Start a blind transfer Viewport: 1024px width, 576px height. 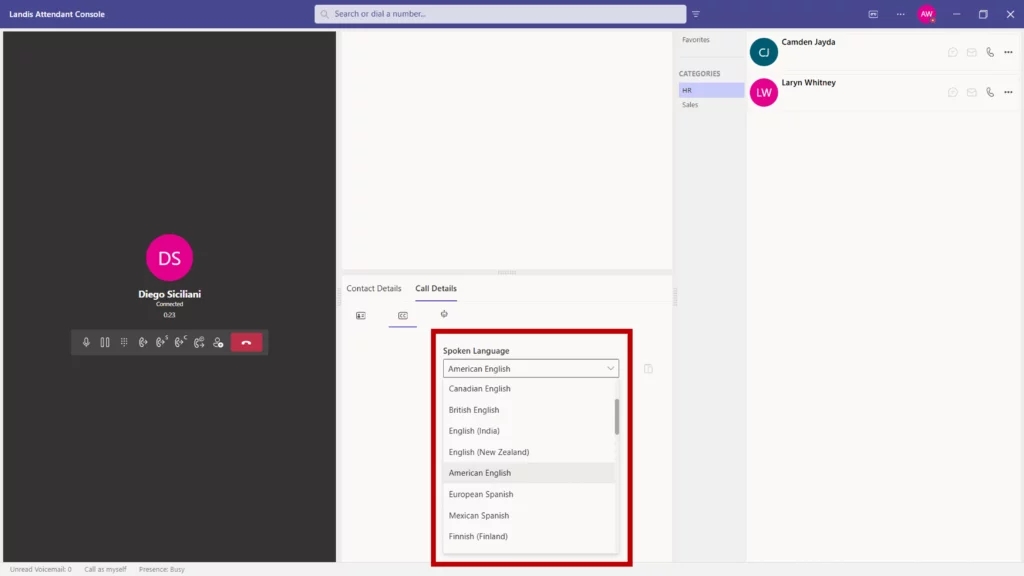pos(143,342)
